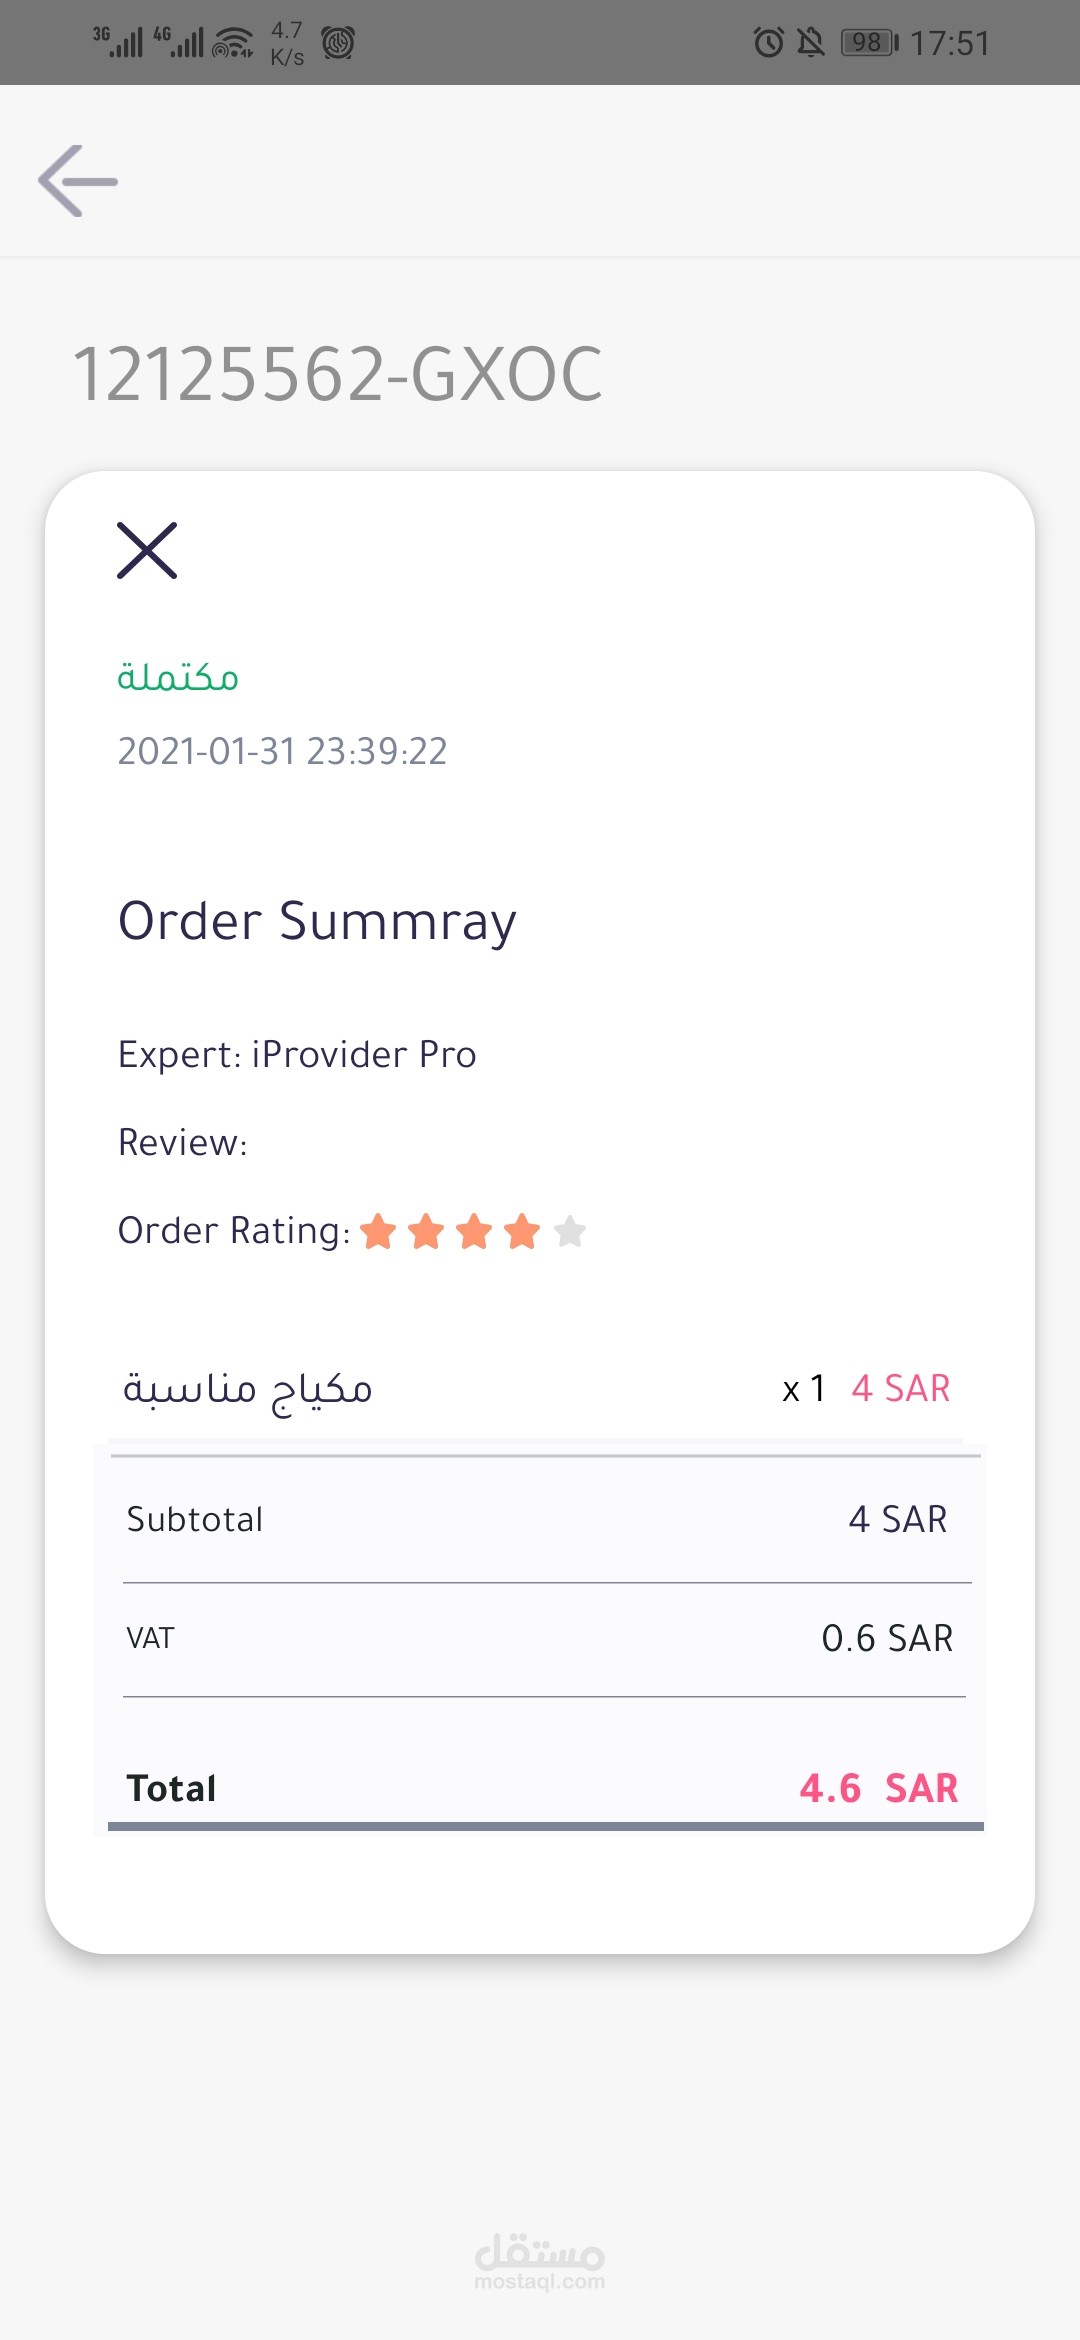Tap the battery level indicator
Screen dimensions: 1080x2340
point(869,42)
